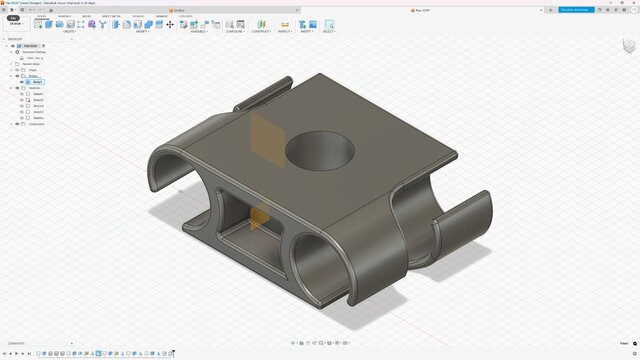Click the Construct plane icon
Screen dimensions: 640x360
click(261, 24)
